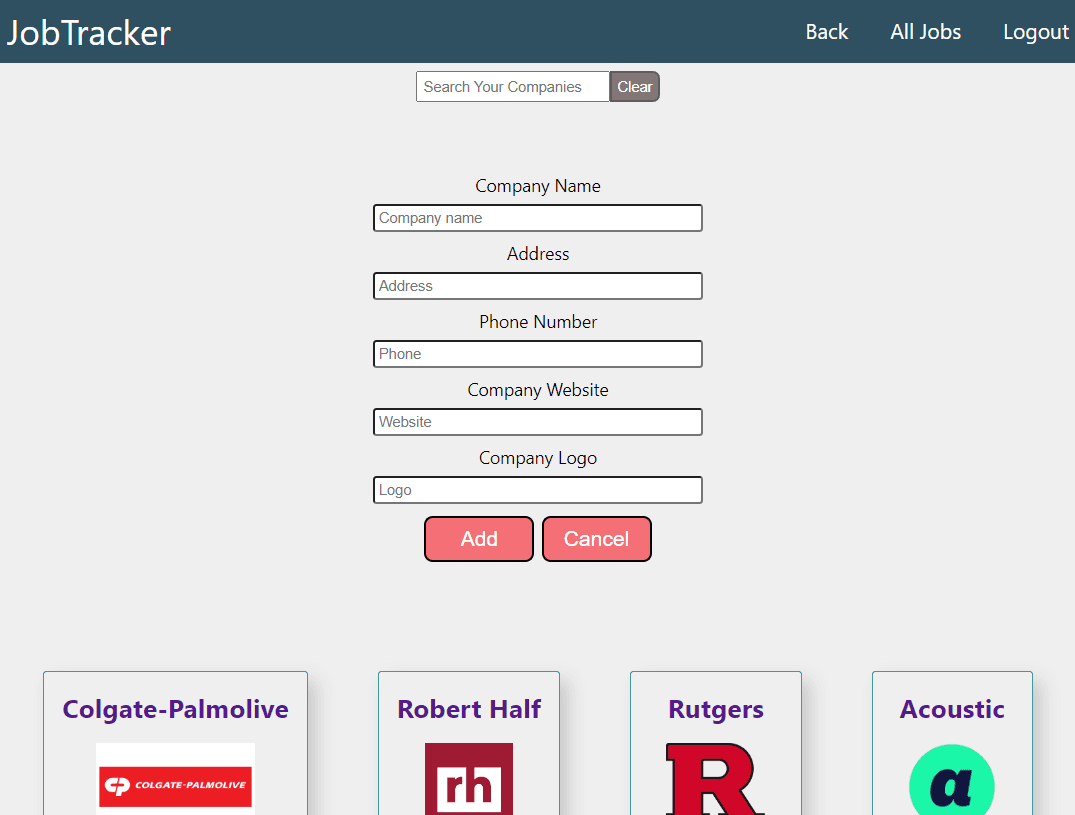This screenshot has height=815, width=1075.
Task: Select the Address input field
Action: click(538, 286)
